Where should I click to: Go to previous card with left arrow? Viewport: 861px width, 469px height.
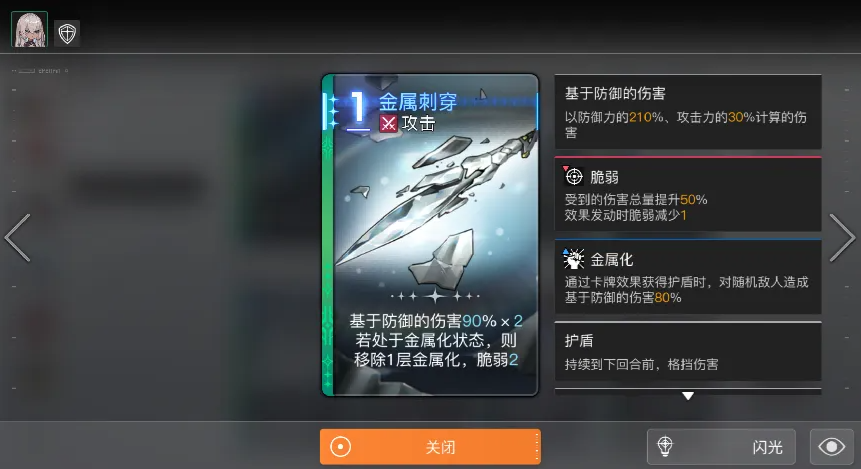(x=18, y=238)
